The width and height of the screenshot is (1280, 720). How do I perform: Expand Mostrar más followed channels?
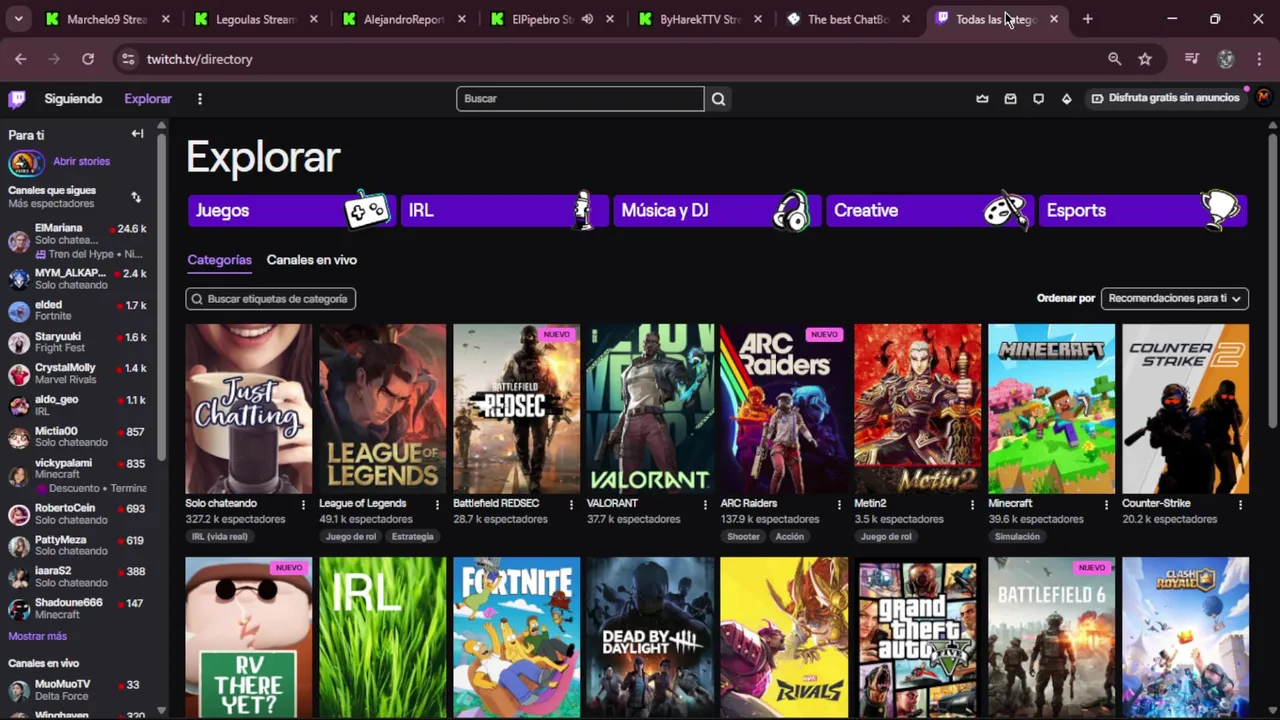click(37, 636)
